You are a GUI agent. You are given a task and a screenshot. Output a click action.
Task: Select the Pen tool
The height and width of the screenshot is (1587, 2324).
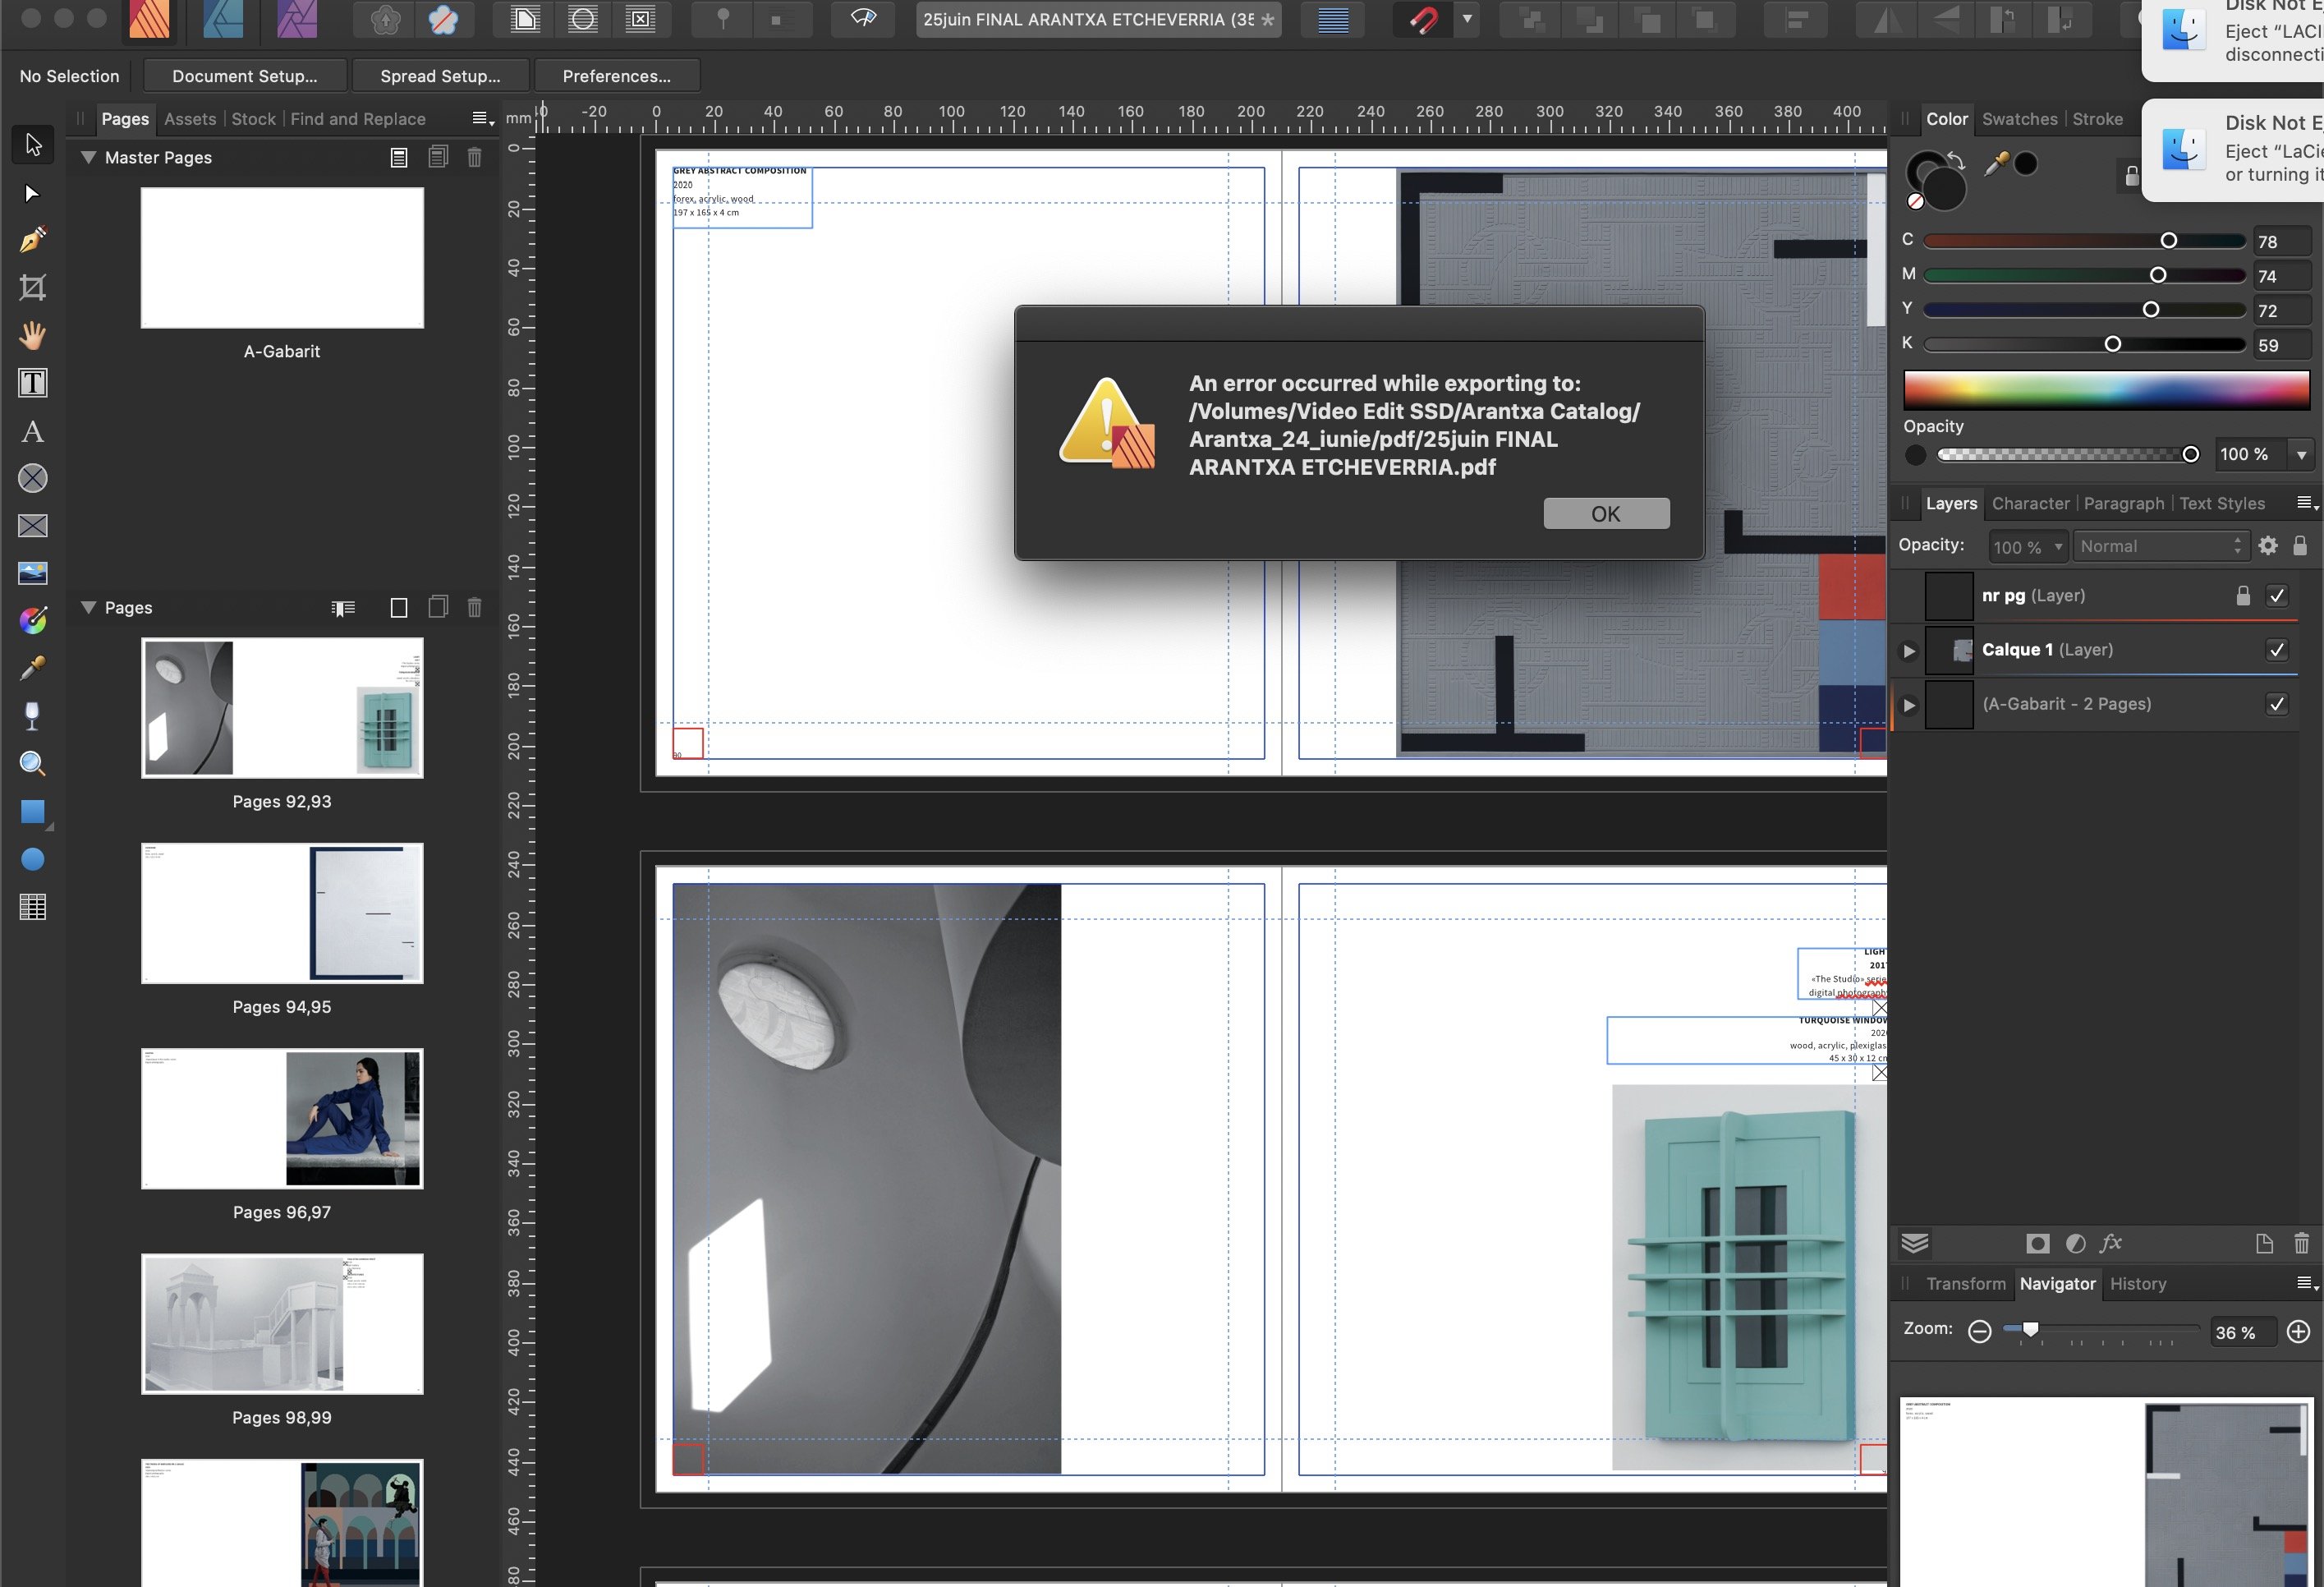point(33,240)
